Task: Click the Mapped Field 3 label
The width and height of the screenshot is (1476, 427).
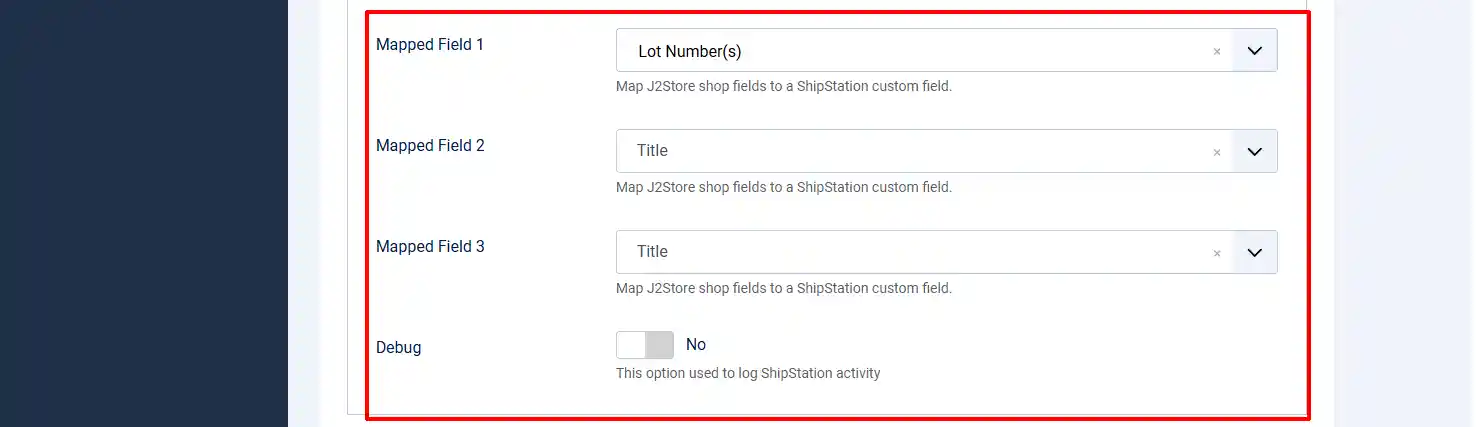Action: click(430, 246)
